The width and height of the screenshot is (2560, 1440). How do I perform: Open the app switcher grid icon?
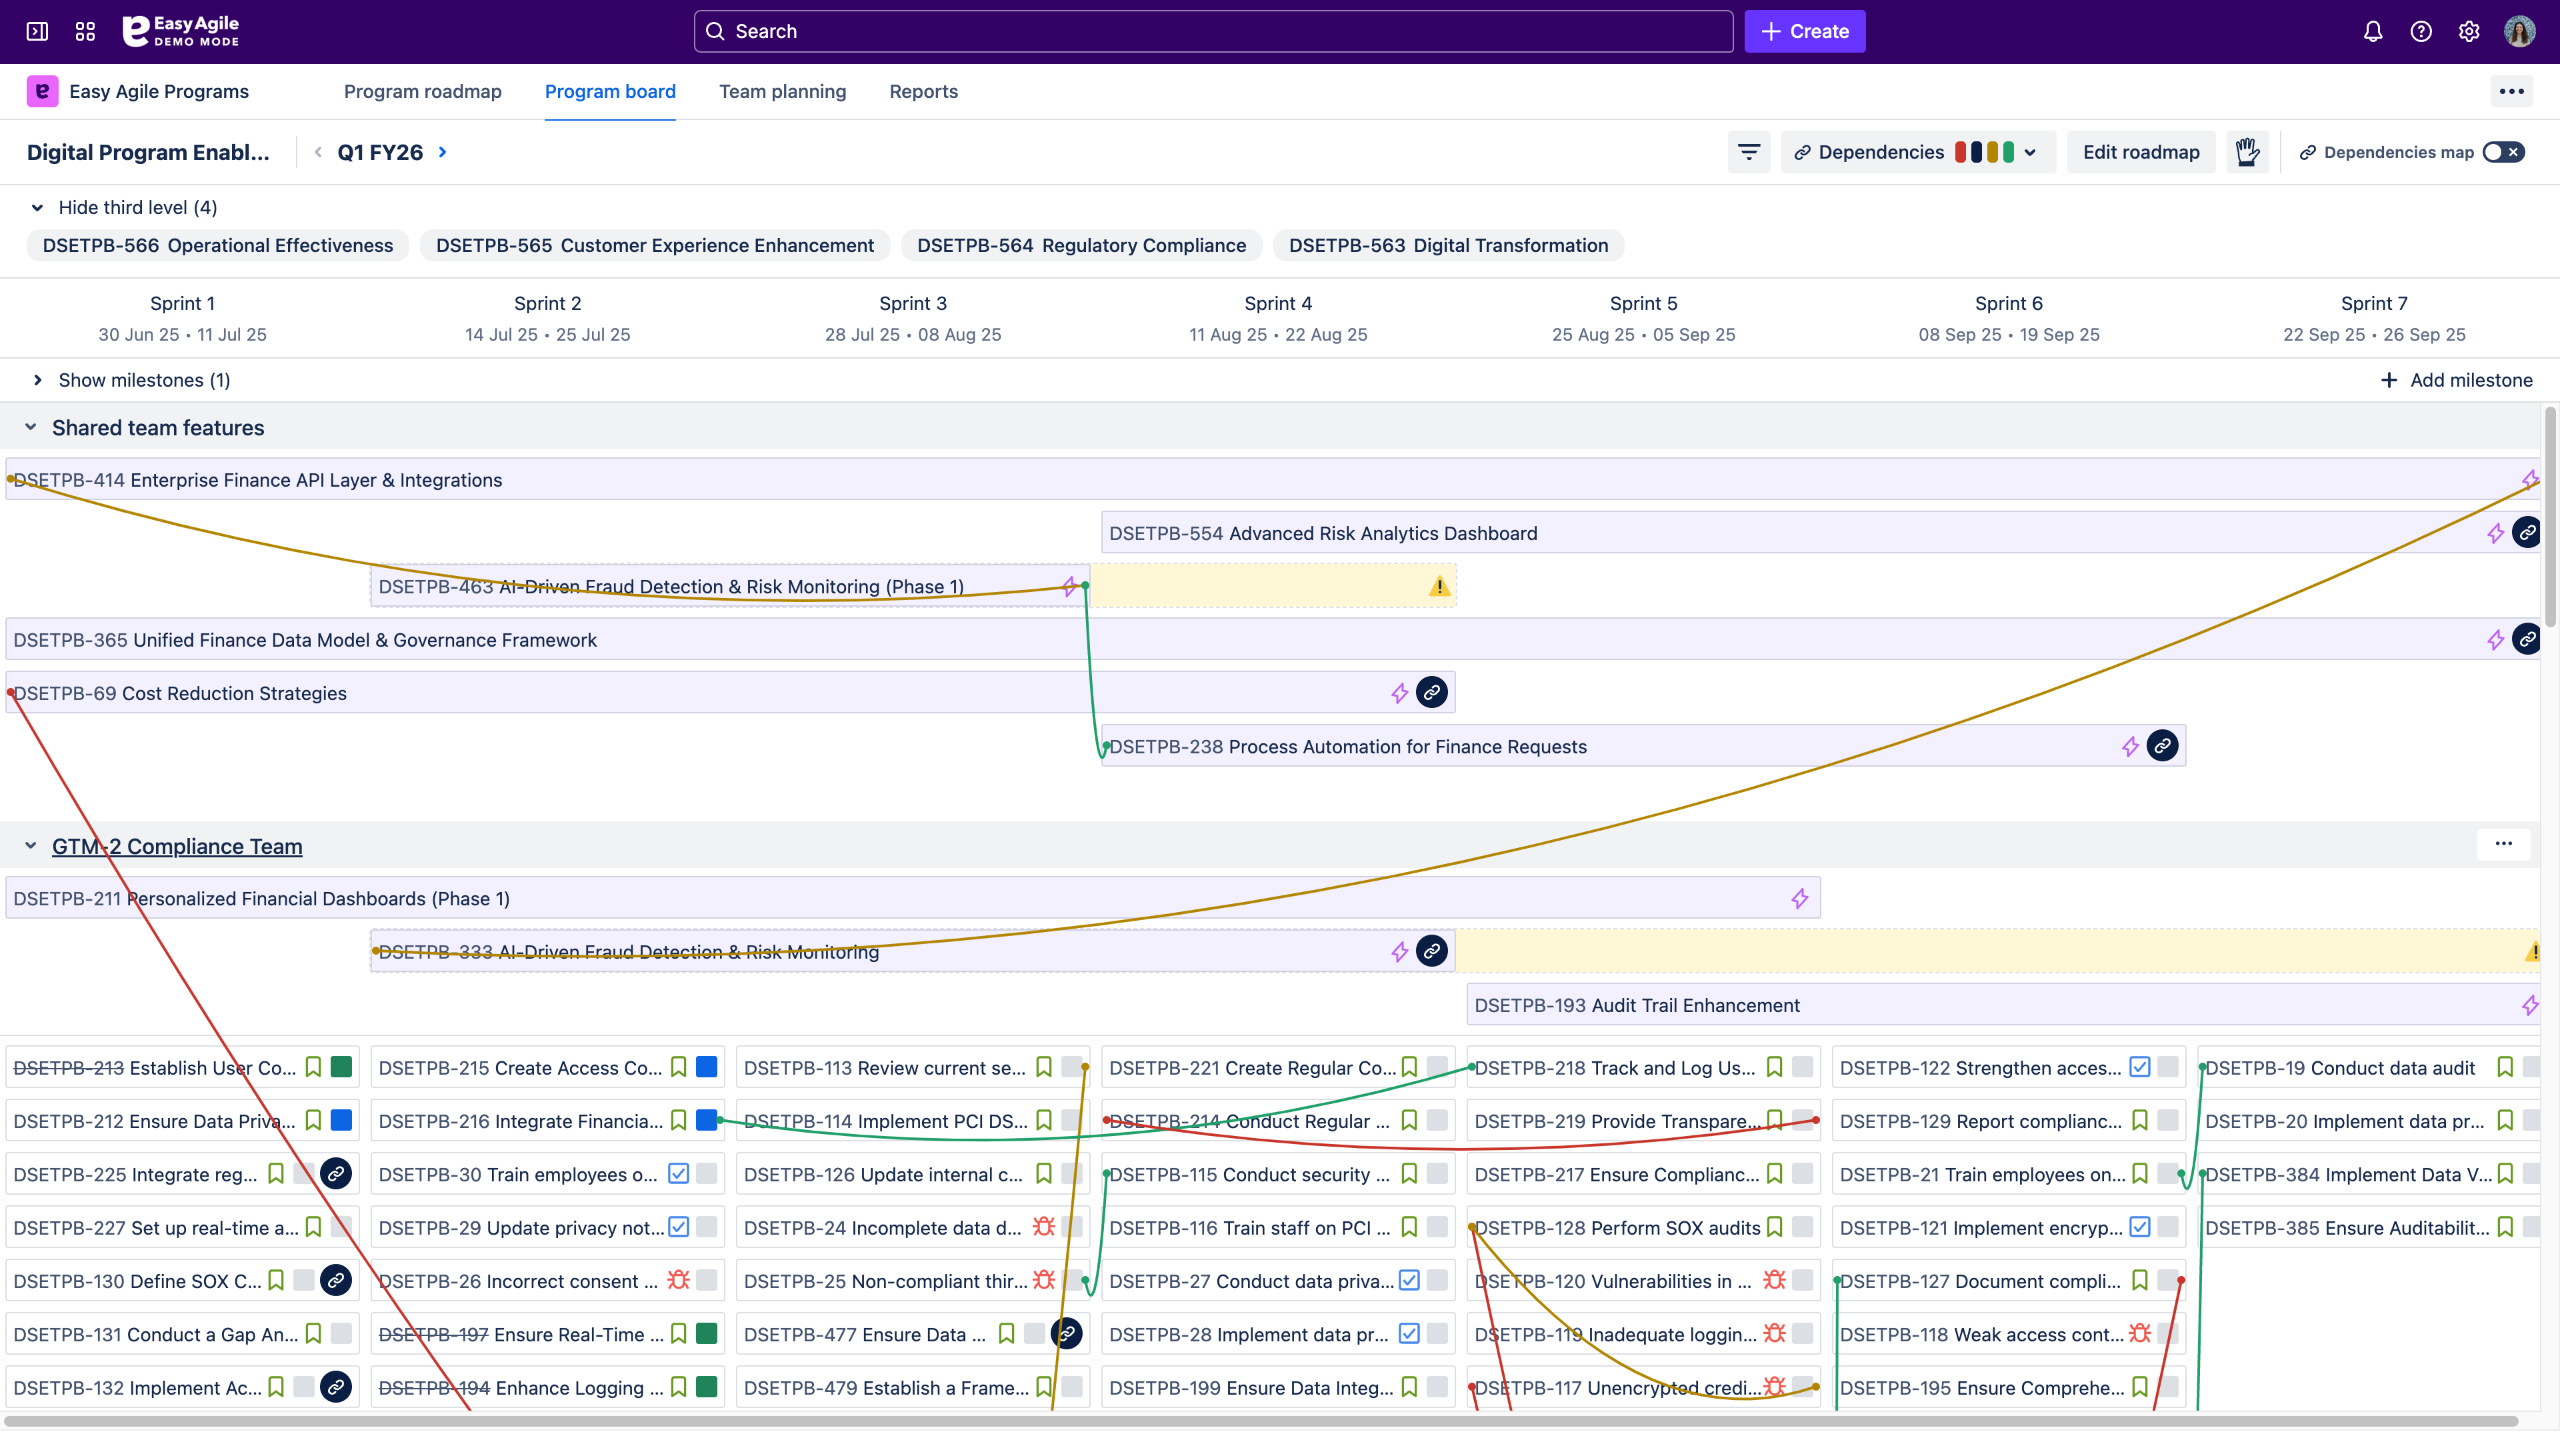(85, 31)
